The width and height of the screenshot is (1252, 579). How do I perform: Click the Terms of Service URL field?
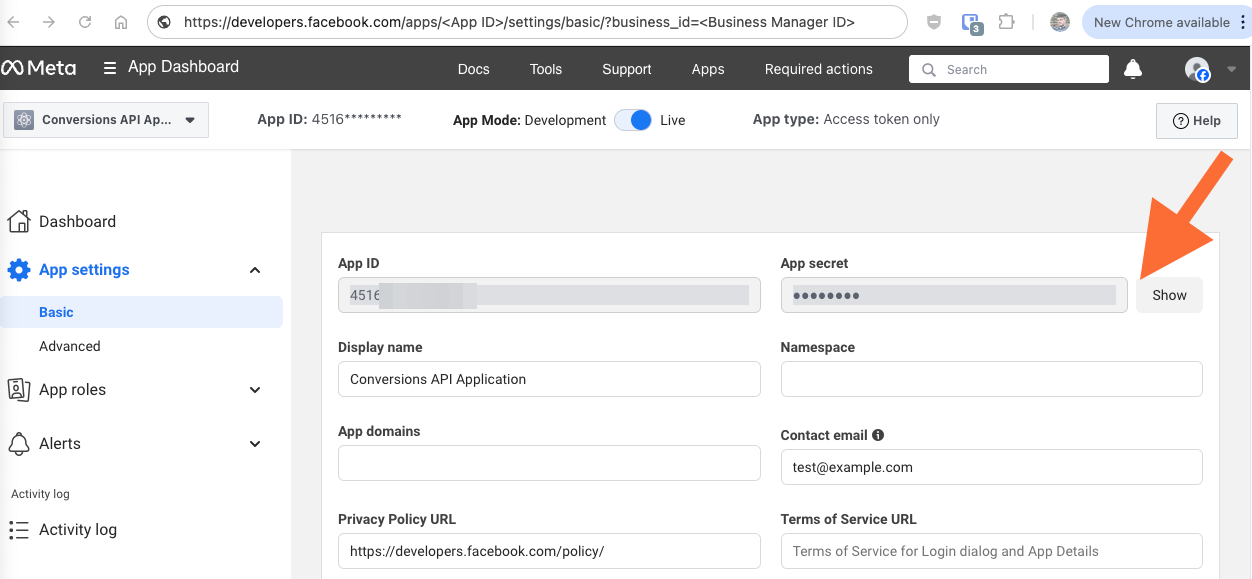991,551
